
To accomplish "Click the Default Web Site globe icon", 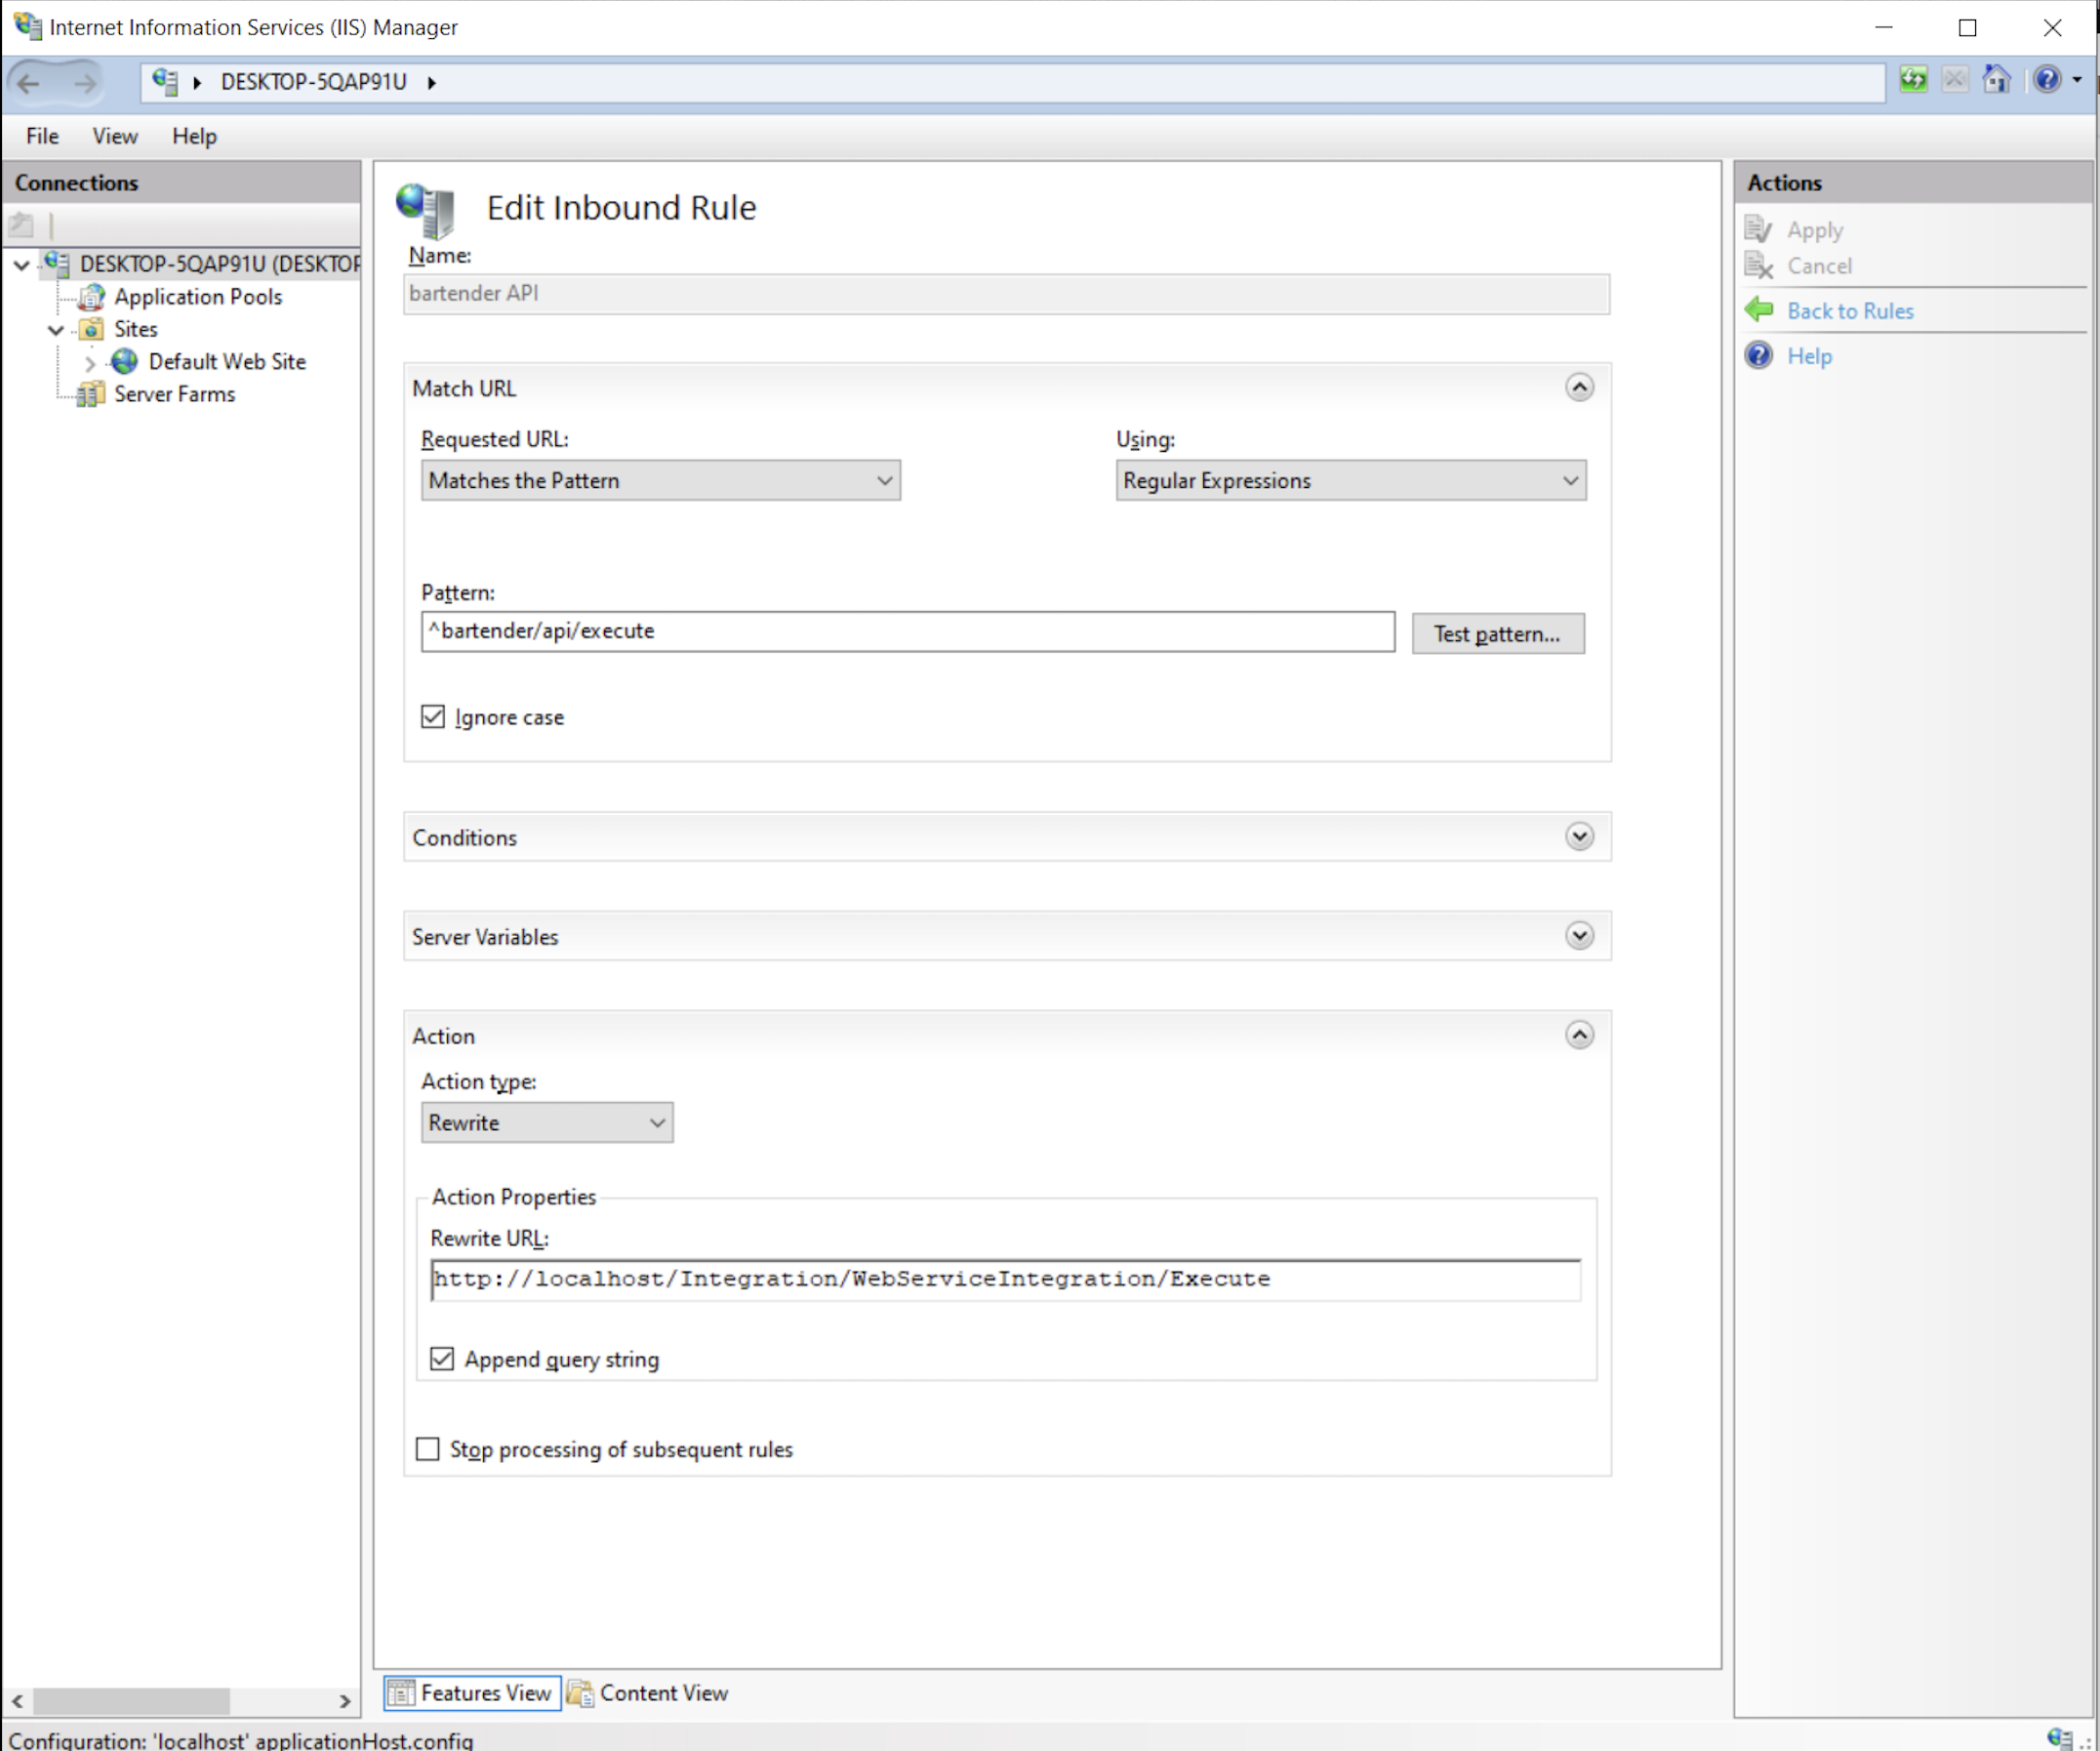I will (x=125, y=362).
